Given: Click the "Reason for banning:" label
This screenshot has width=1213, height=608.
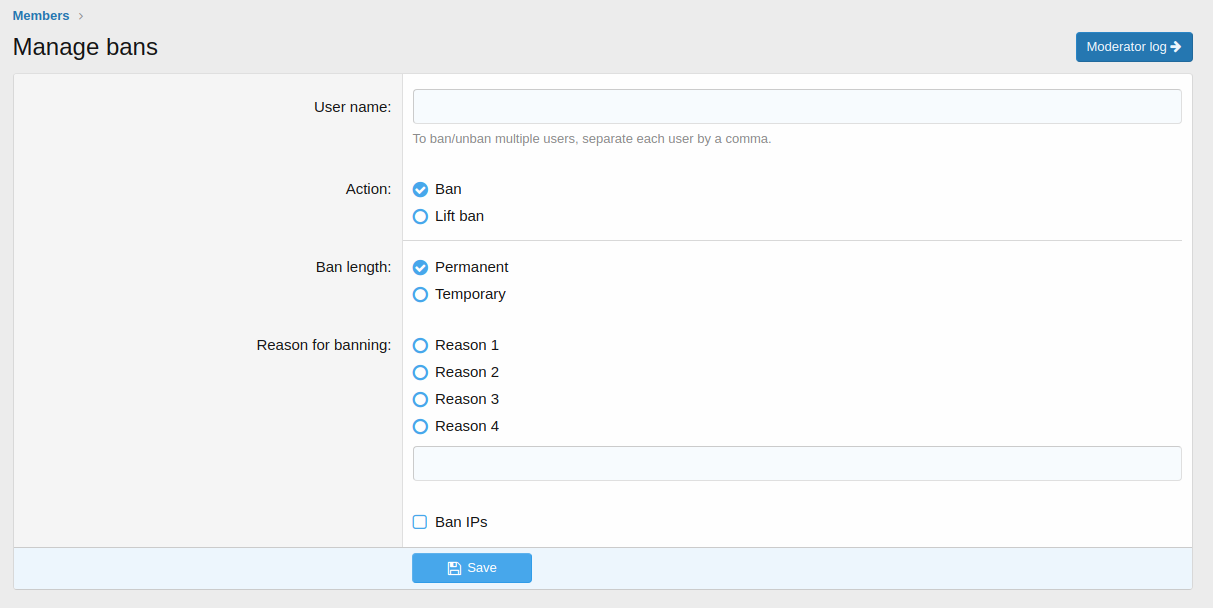Looking at the screenshot, I should click(x=323, y=345).
